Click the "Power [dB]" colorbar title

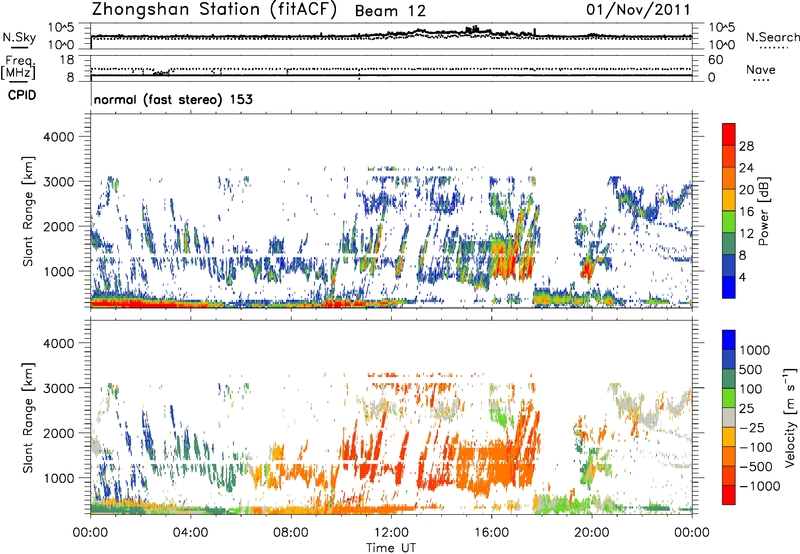(x=764, y=211)
